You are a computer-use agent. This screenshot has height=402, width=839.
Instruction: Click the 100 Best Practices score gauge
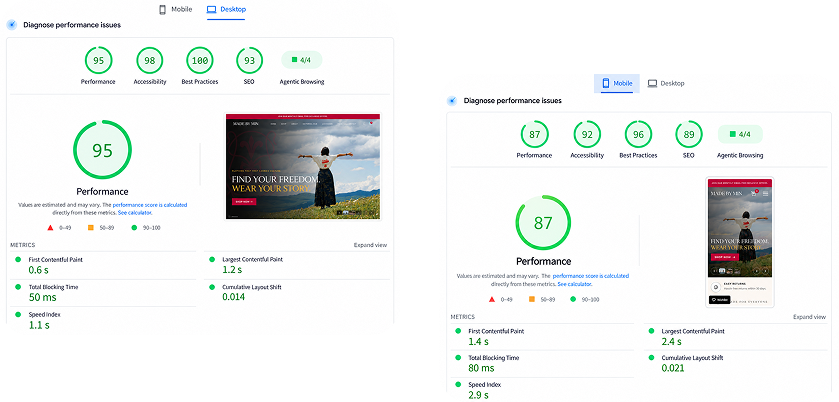pos(200,60)
